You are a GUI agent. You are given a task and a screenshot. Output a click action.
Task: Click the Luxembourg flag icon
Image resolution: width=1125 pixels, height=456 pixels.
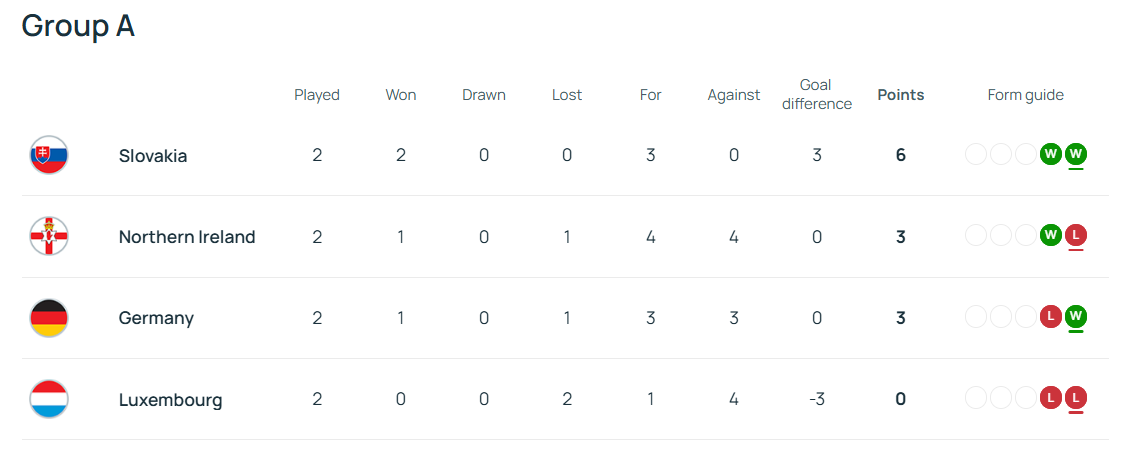[x=49, y=399]
